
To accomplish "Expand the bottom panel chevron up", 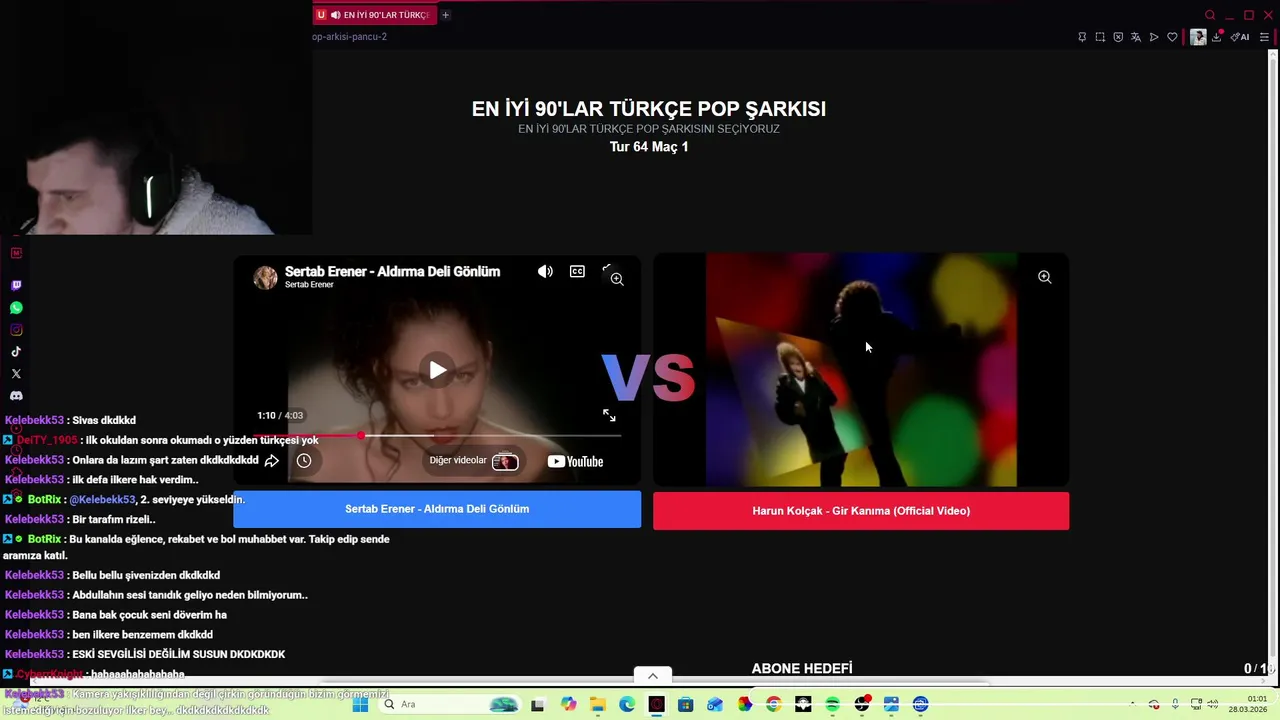I will pyautogui.click(x=653, y=676).
